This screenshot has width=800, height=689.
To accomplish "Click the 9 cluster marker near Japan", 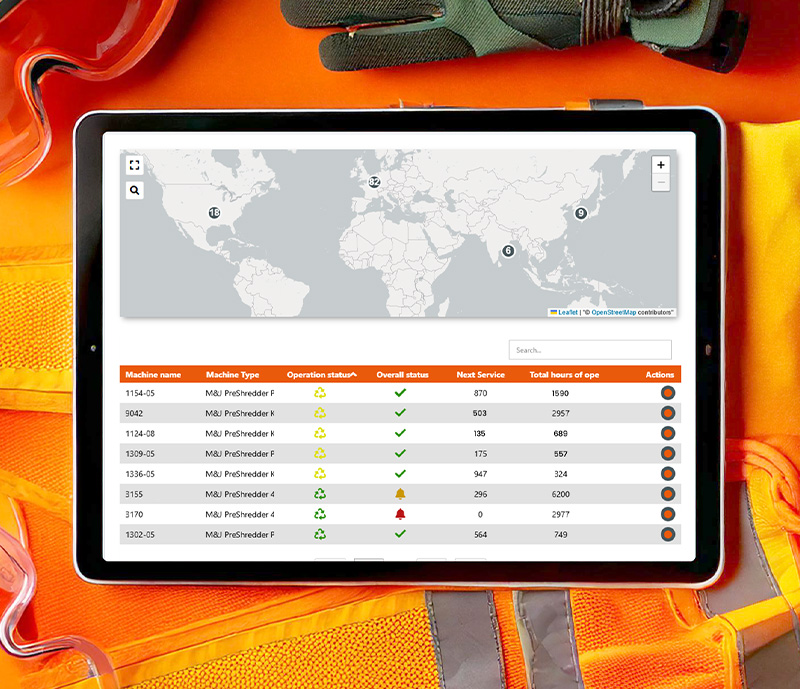I will (581, 213).
